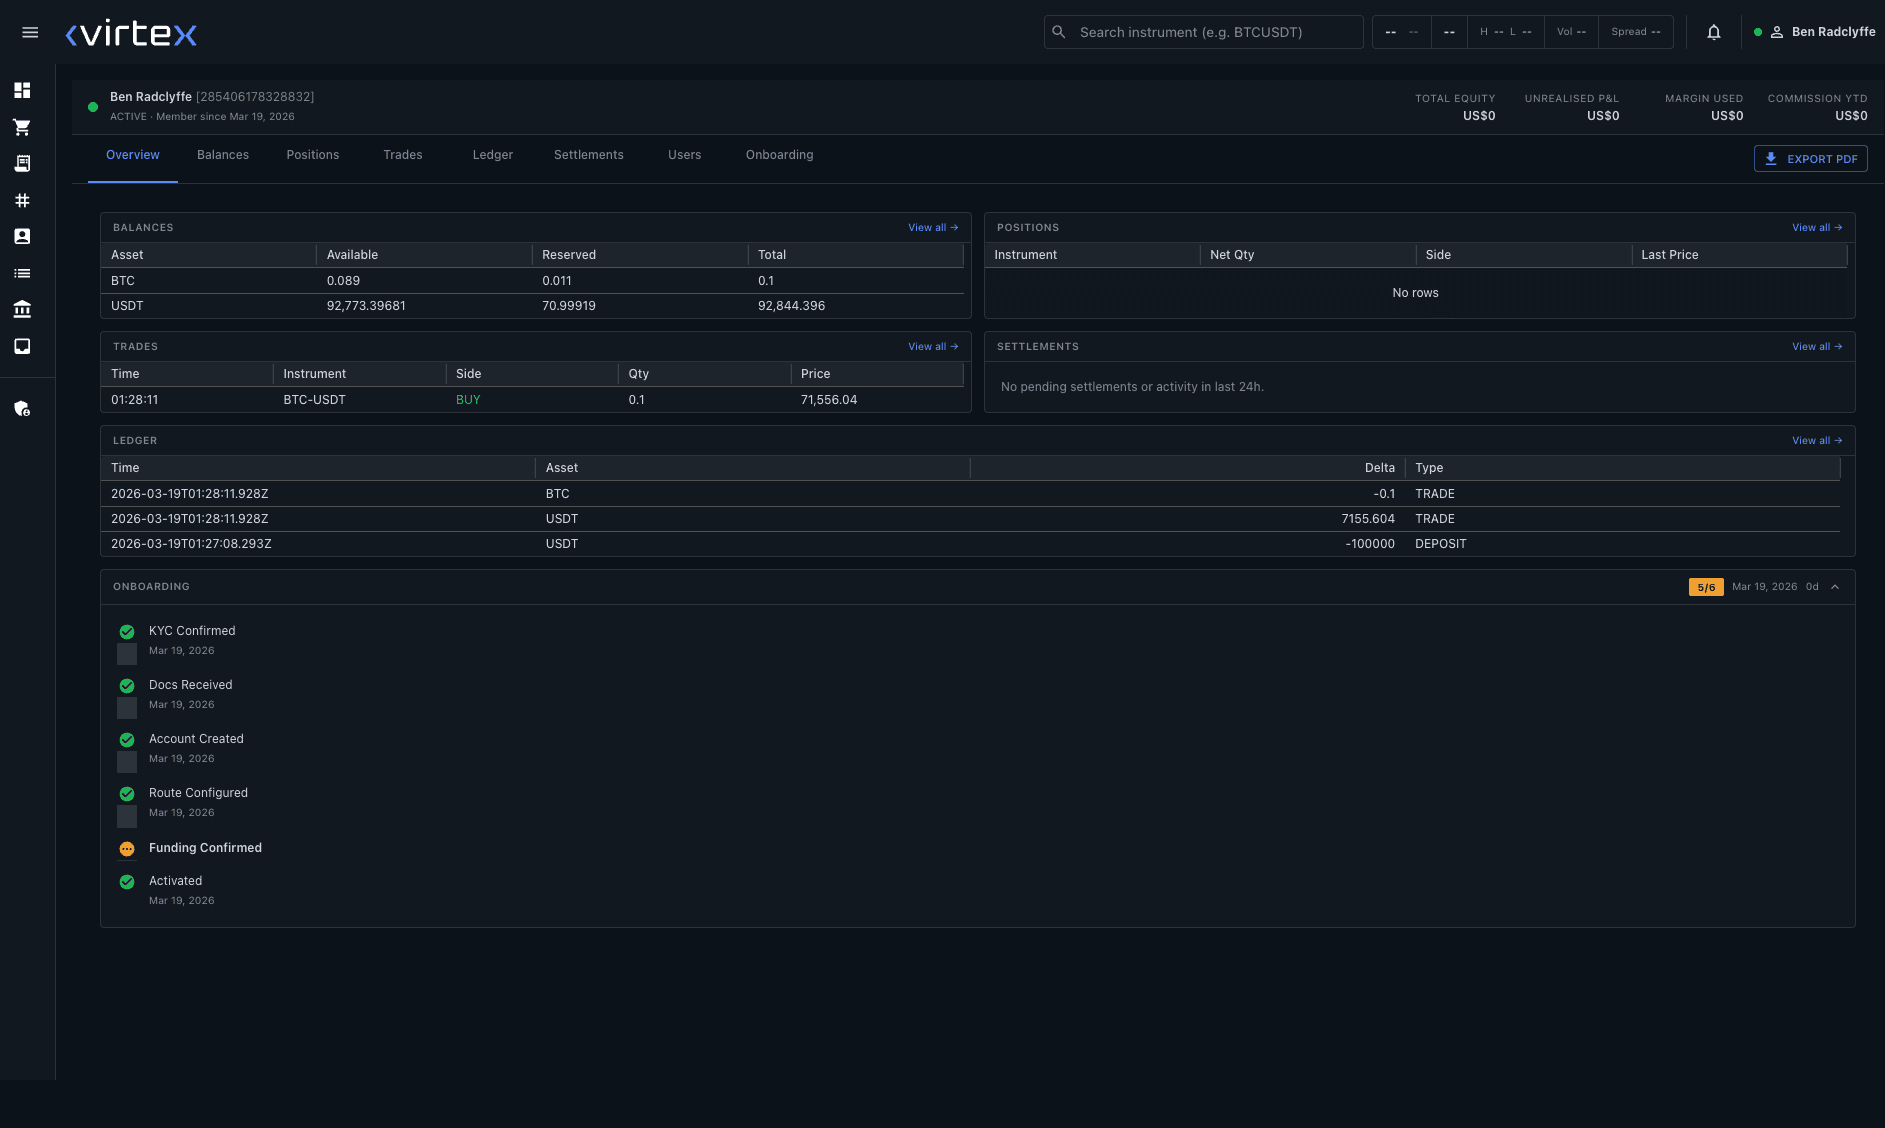The height and width of the screenshot is (1128, 1885).
Task: Switch to the Trades tab
Action: click(x=402, y=155)
